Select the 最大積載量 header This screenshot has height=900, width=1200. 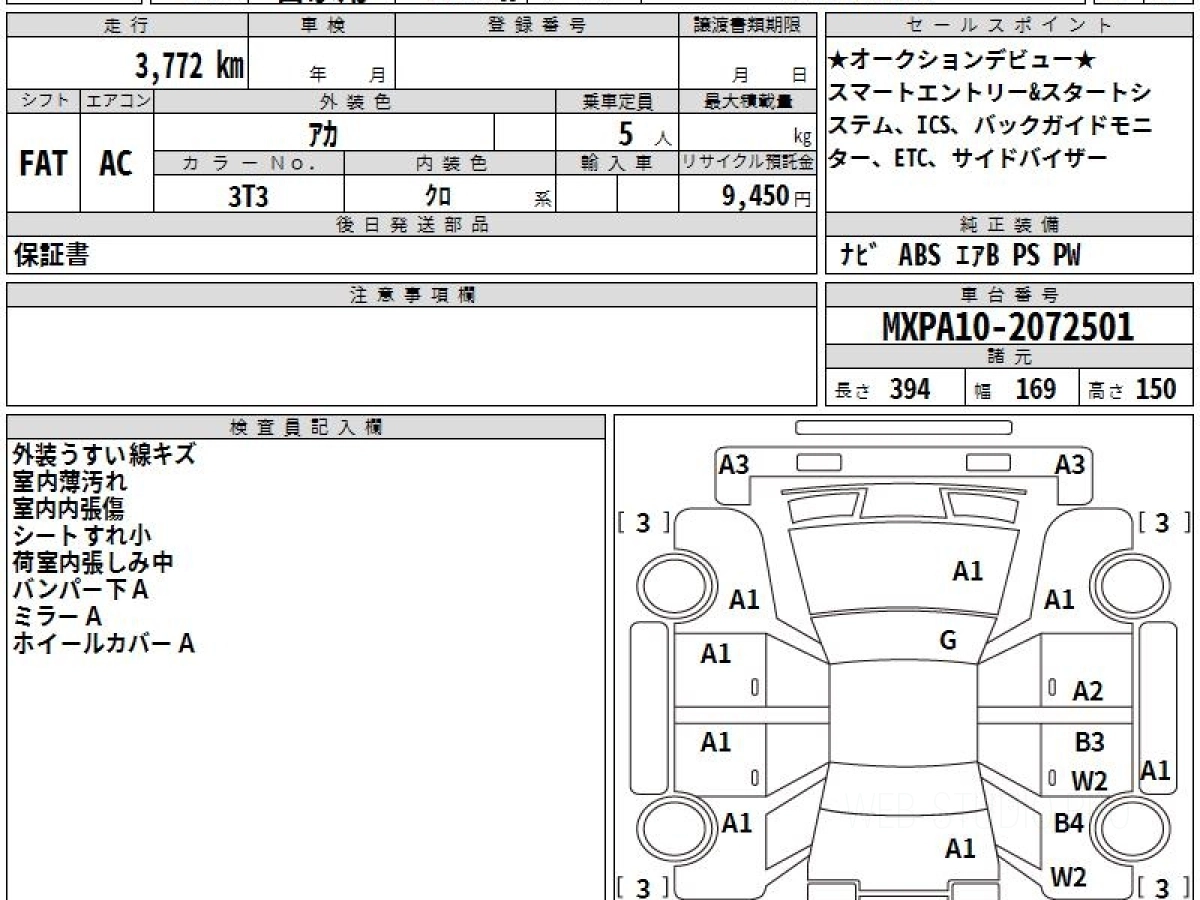[747, 101]
